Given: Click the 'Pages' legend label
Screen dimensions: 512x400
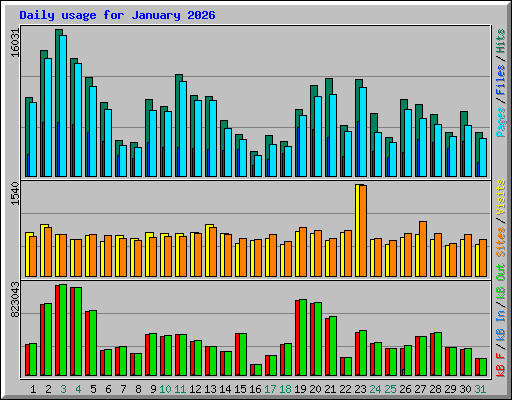Looking at the screenshot, I should coord(501,122).
